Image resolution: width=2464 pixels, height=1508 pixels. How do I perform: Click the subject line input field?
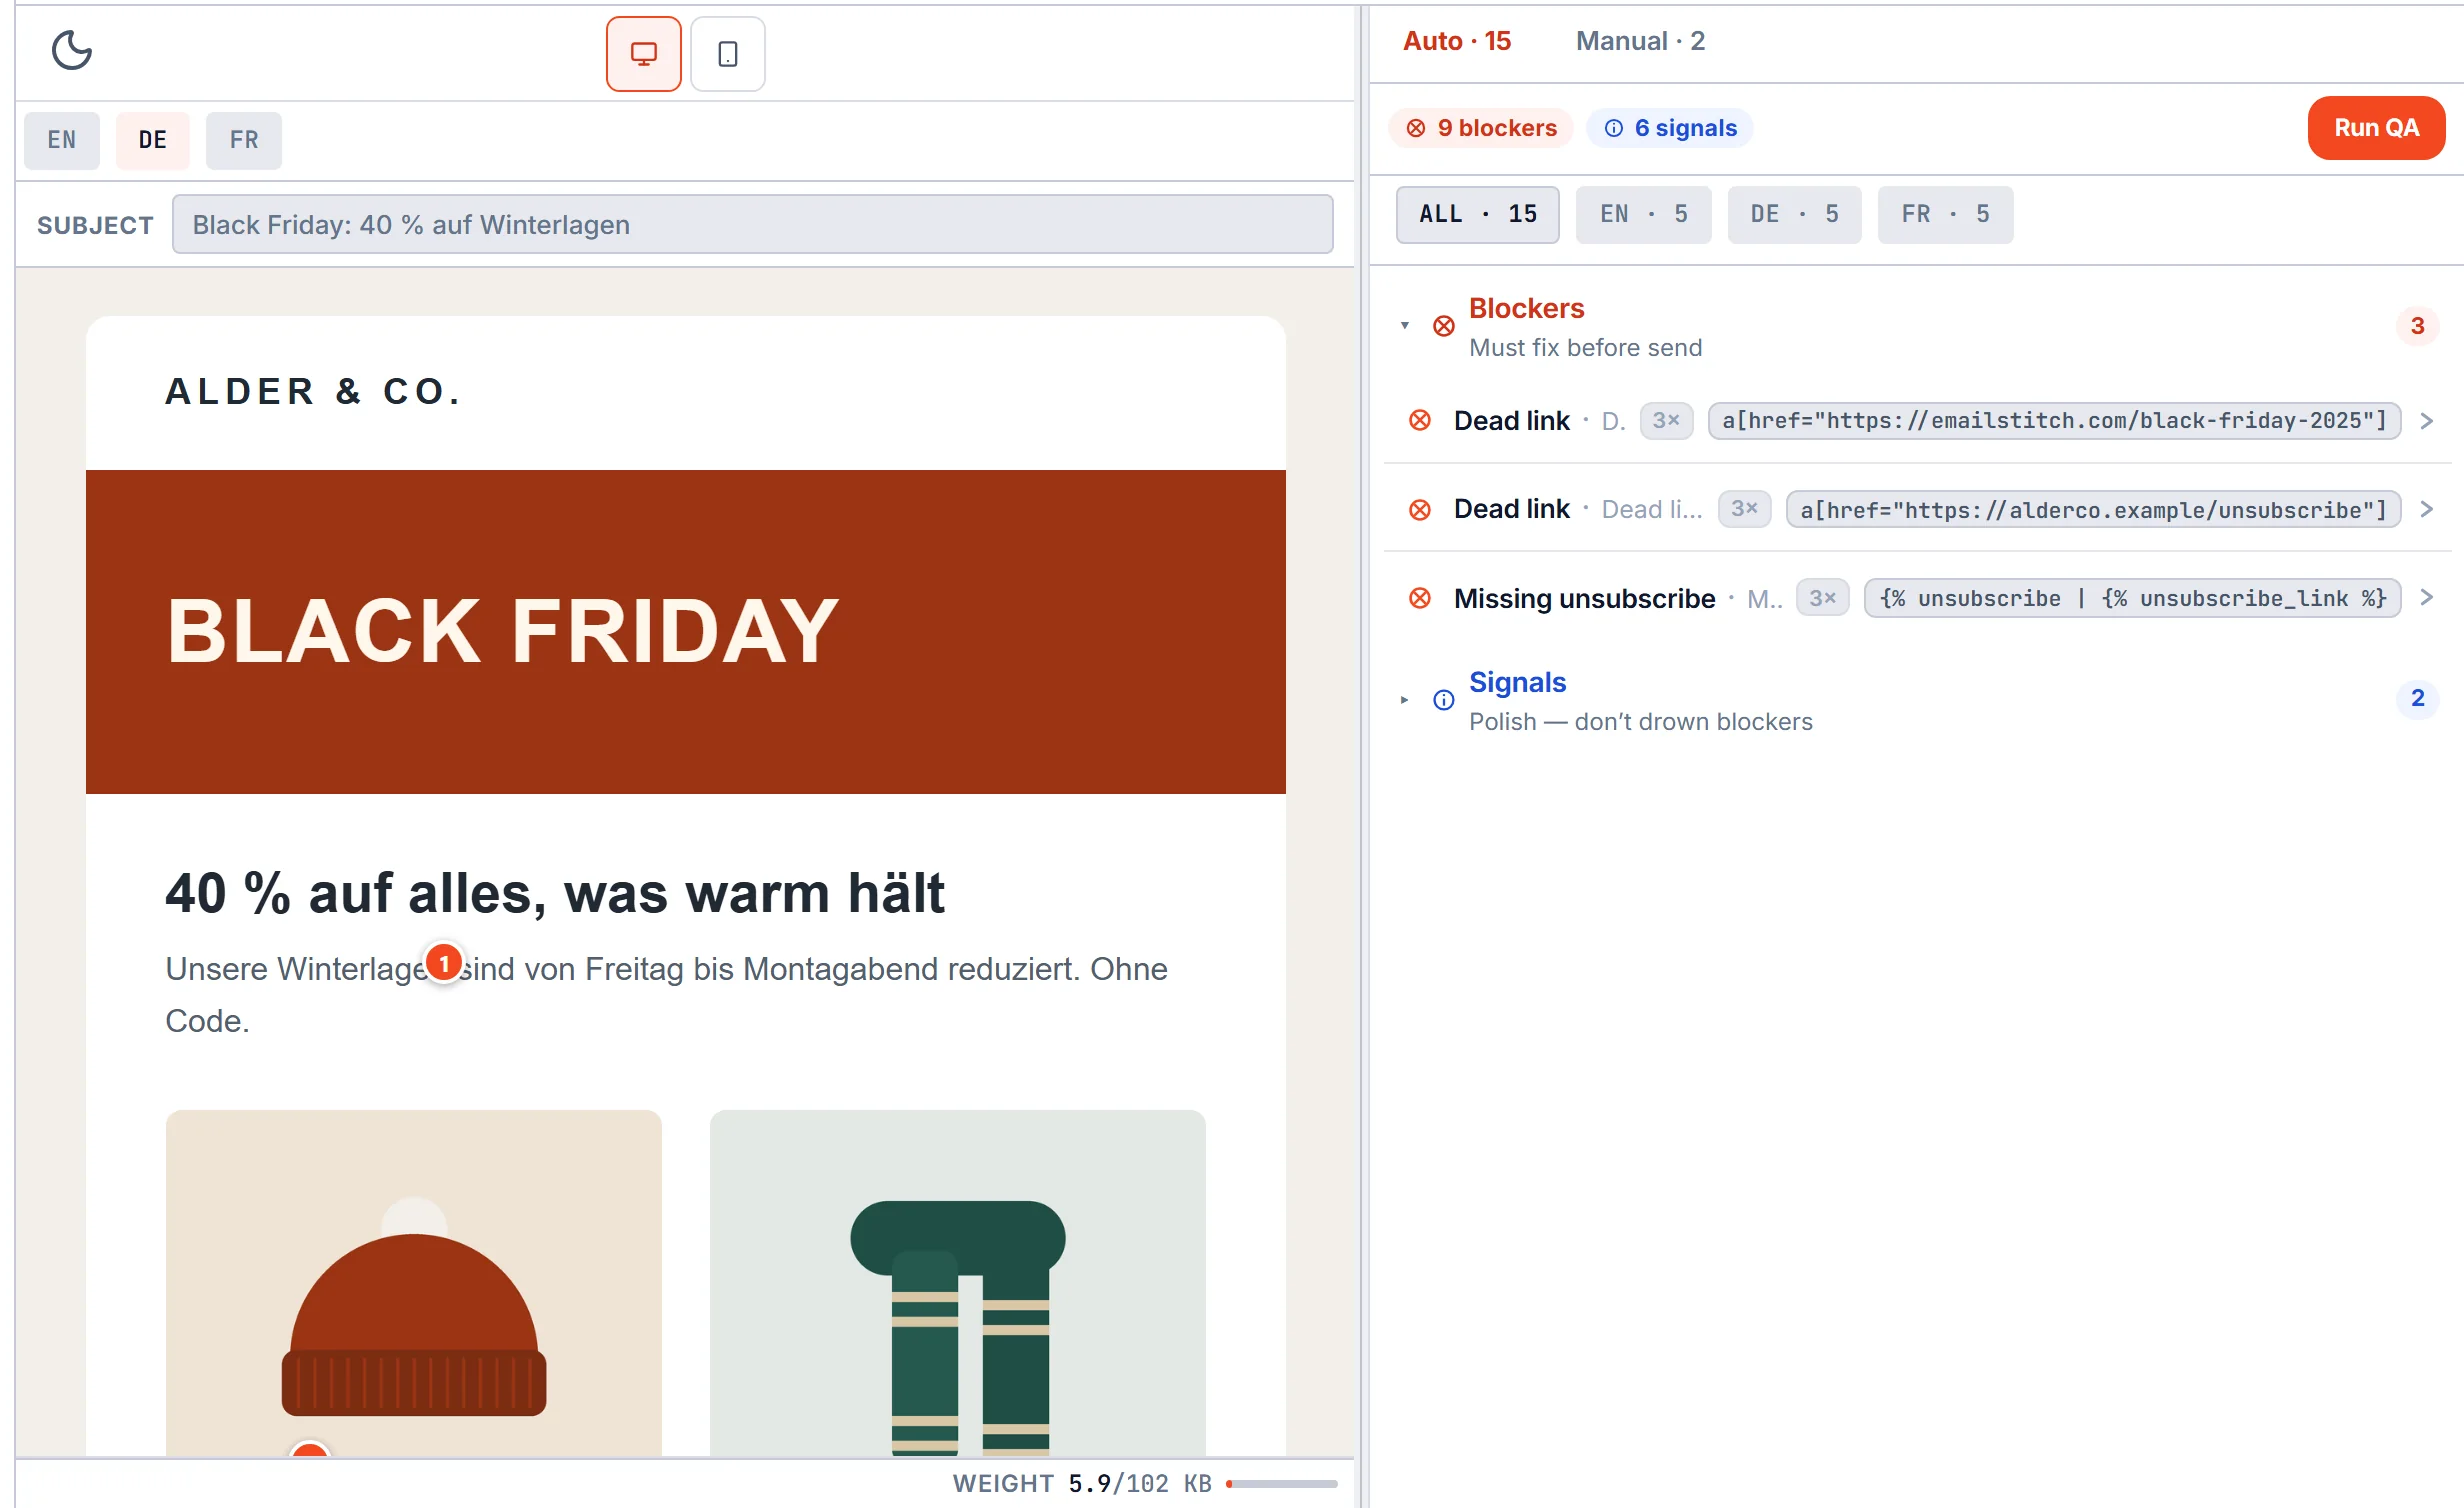752,224
